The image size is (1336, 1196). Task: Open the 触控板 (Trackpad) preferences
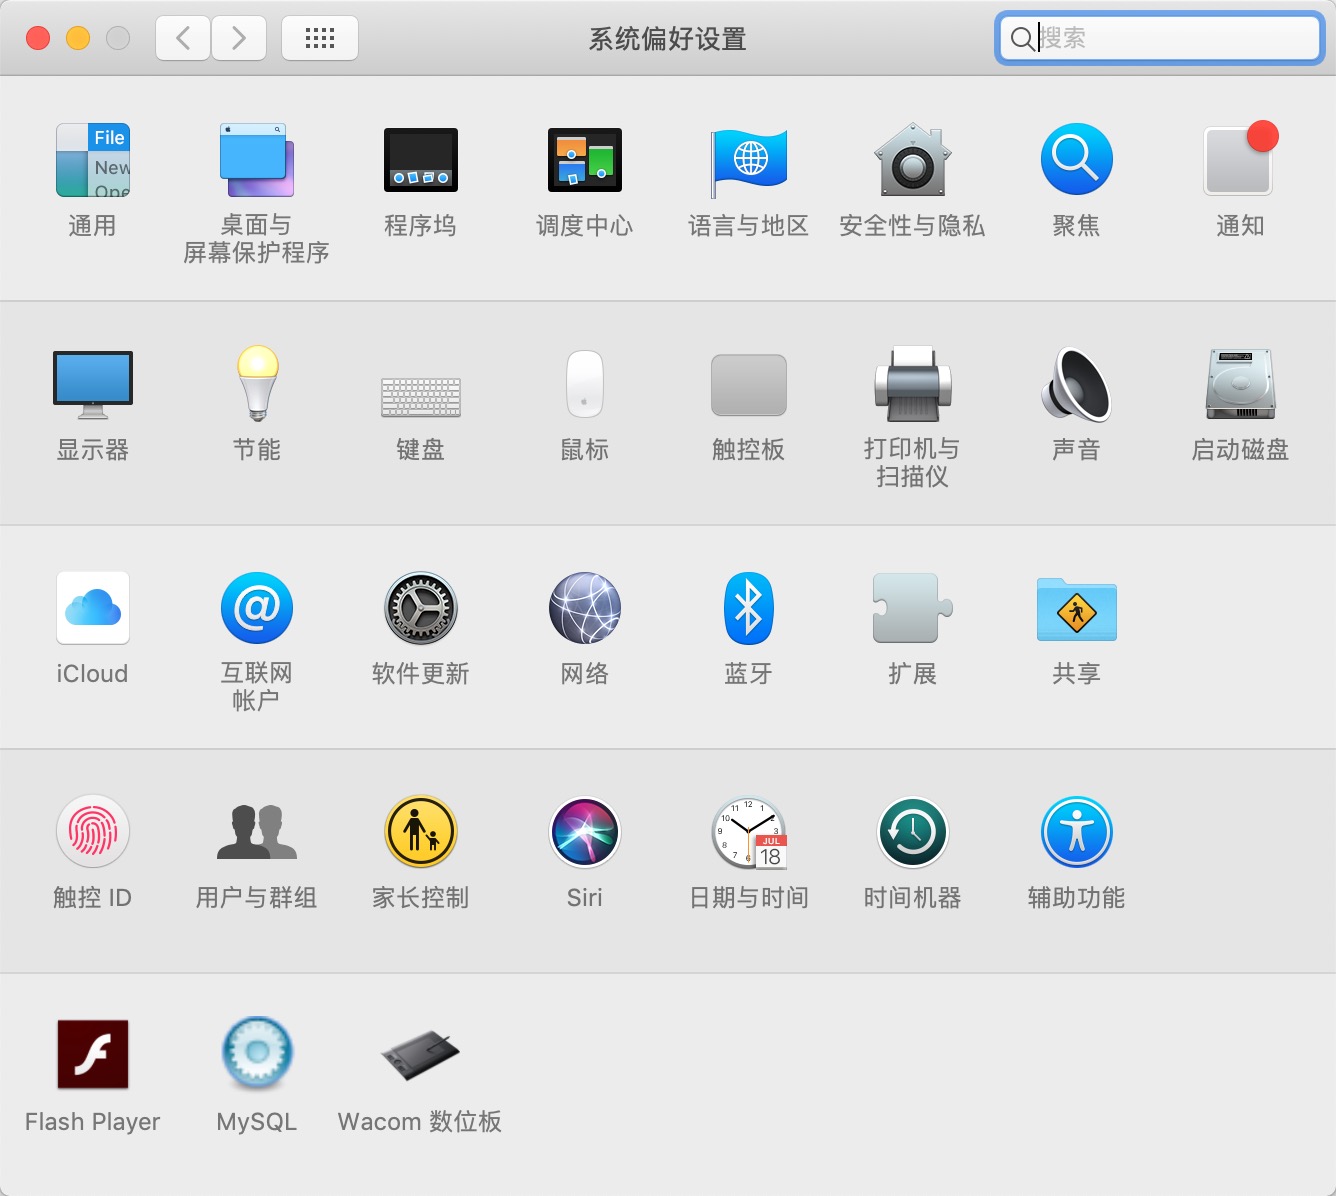tap(749, 385)
